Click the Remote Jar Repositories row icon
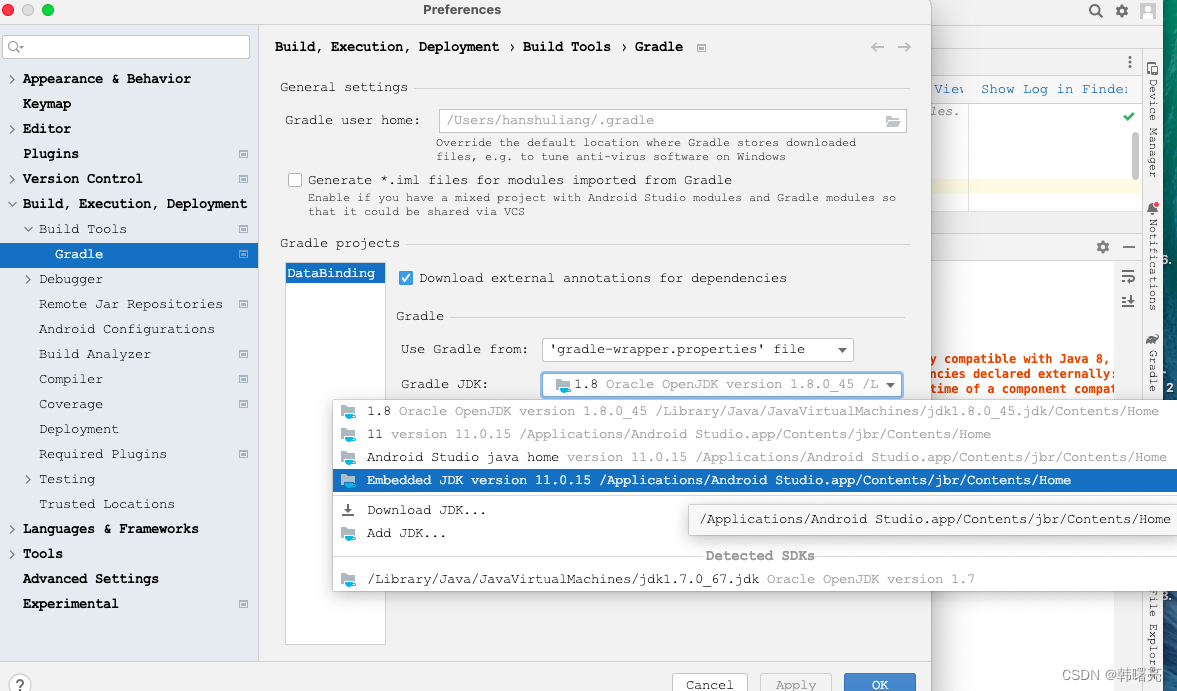Image resolution: width=1177 pixels, height=691 pixels. coord(243,304)
